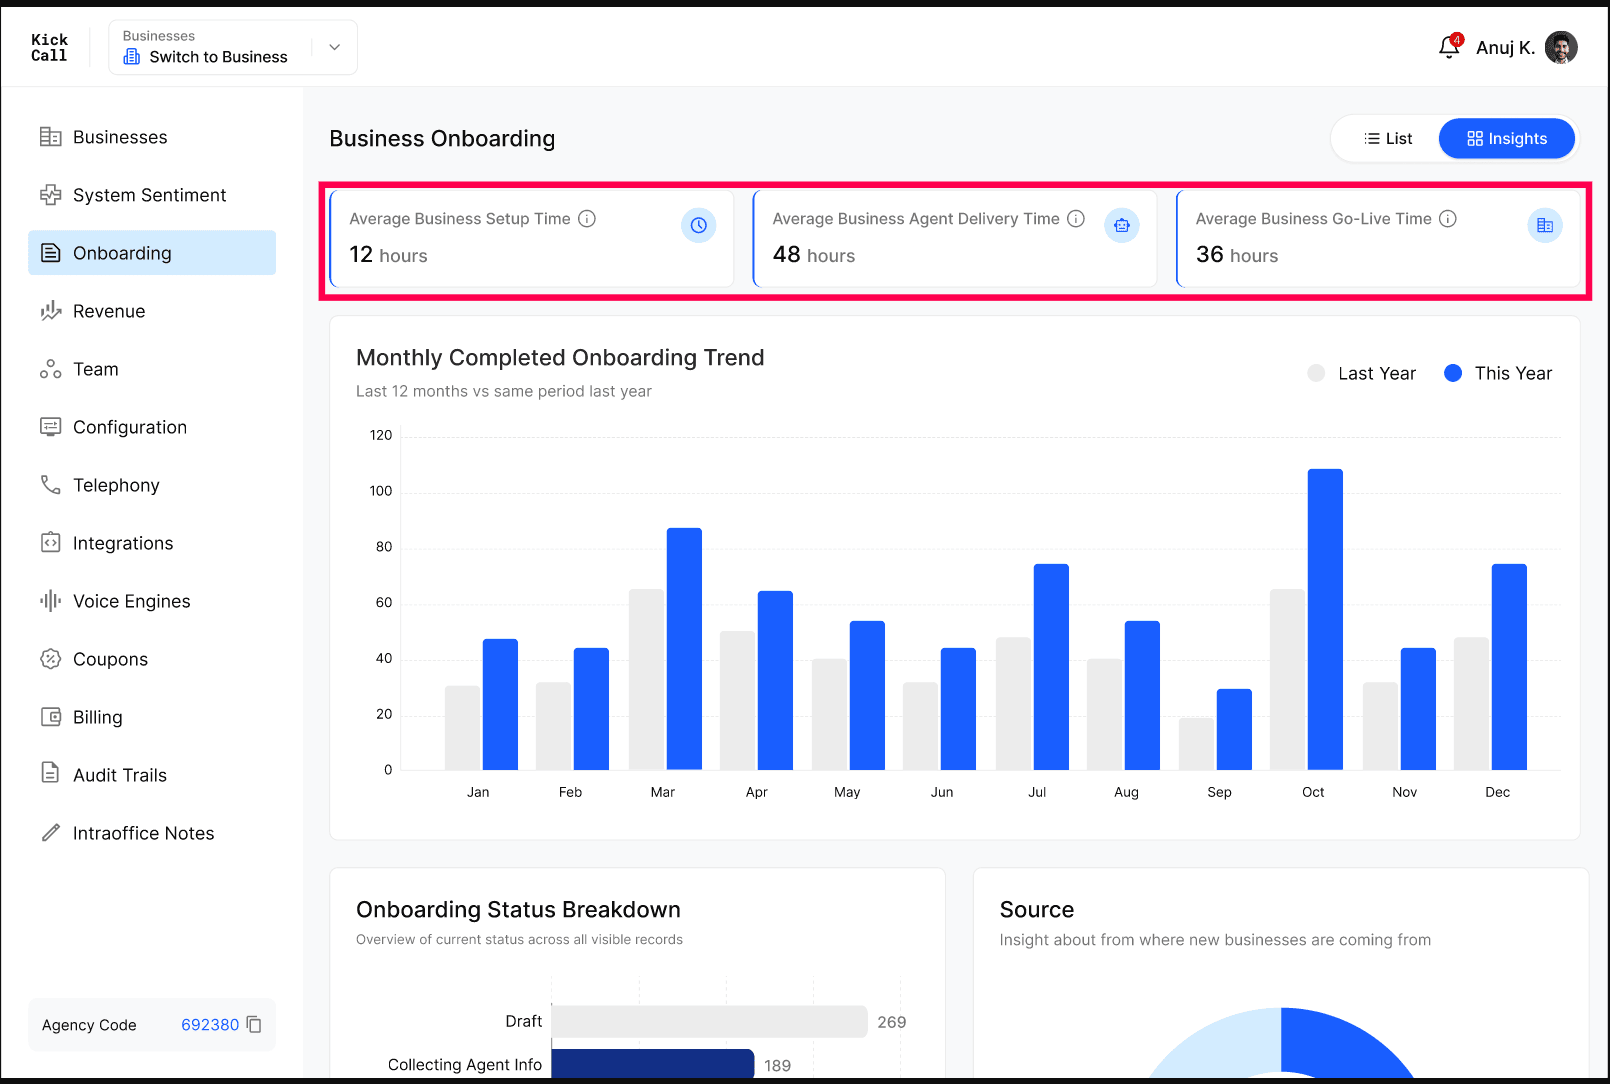Go to the Revenue section
The image size is (1610, 1084).
152,311
